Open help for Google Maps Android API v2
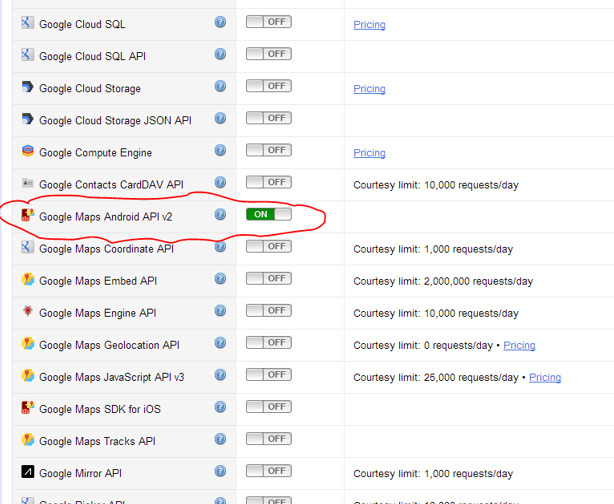Viewport: 614px width, 504px height. pos(220,215)
